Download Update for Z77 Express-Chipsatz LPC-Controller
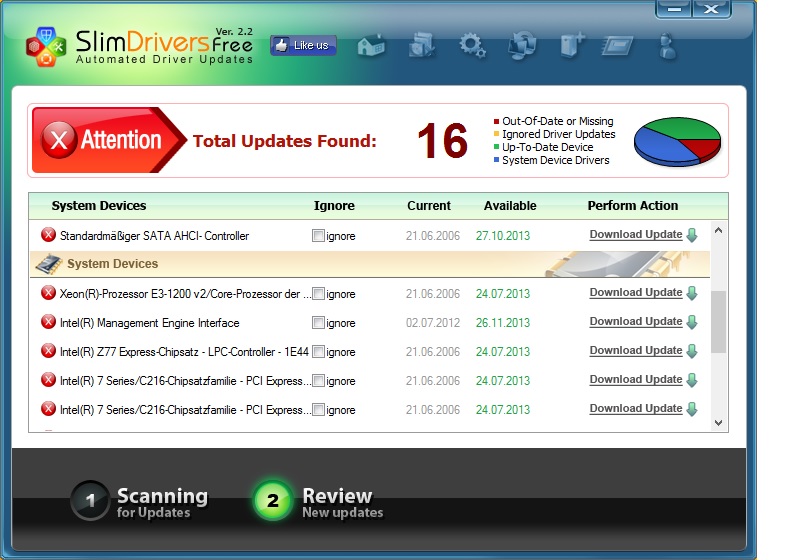Viewport: 791px width, 560px height. (636, 351)
